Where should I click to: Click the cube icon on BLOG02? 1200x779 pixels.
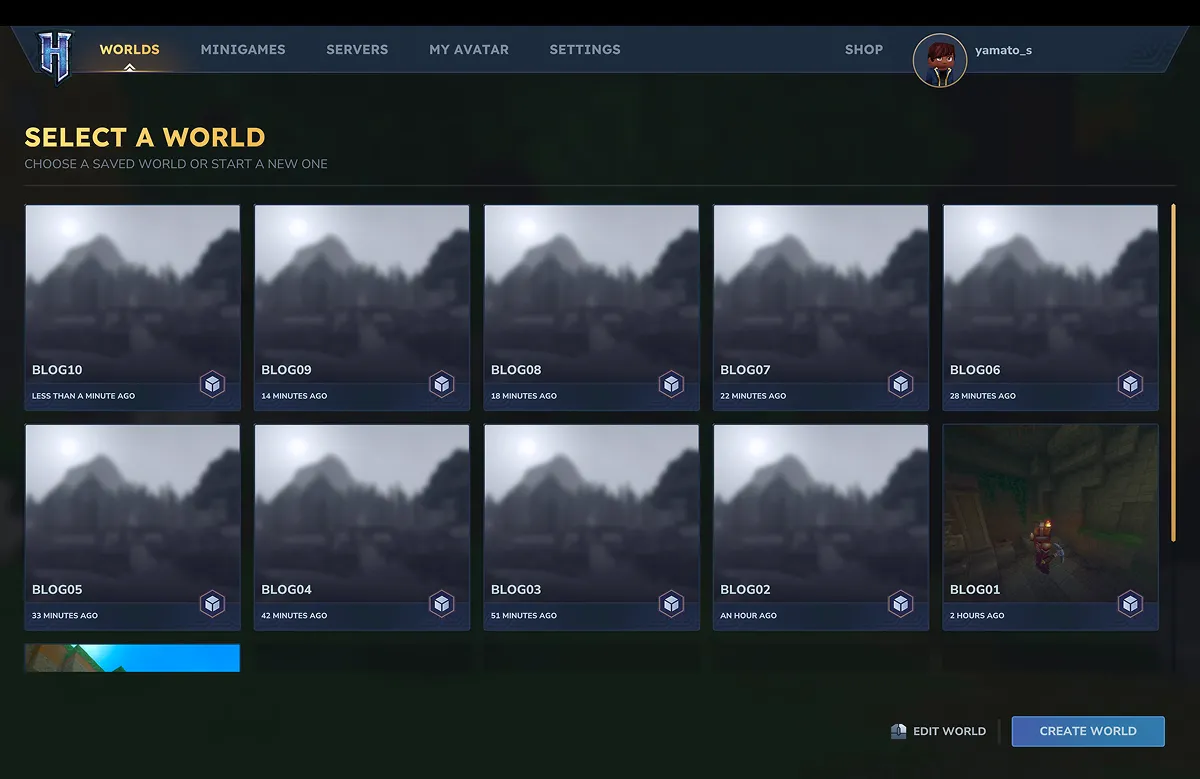point(901,604)
